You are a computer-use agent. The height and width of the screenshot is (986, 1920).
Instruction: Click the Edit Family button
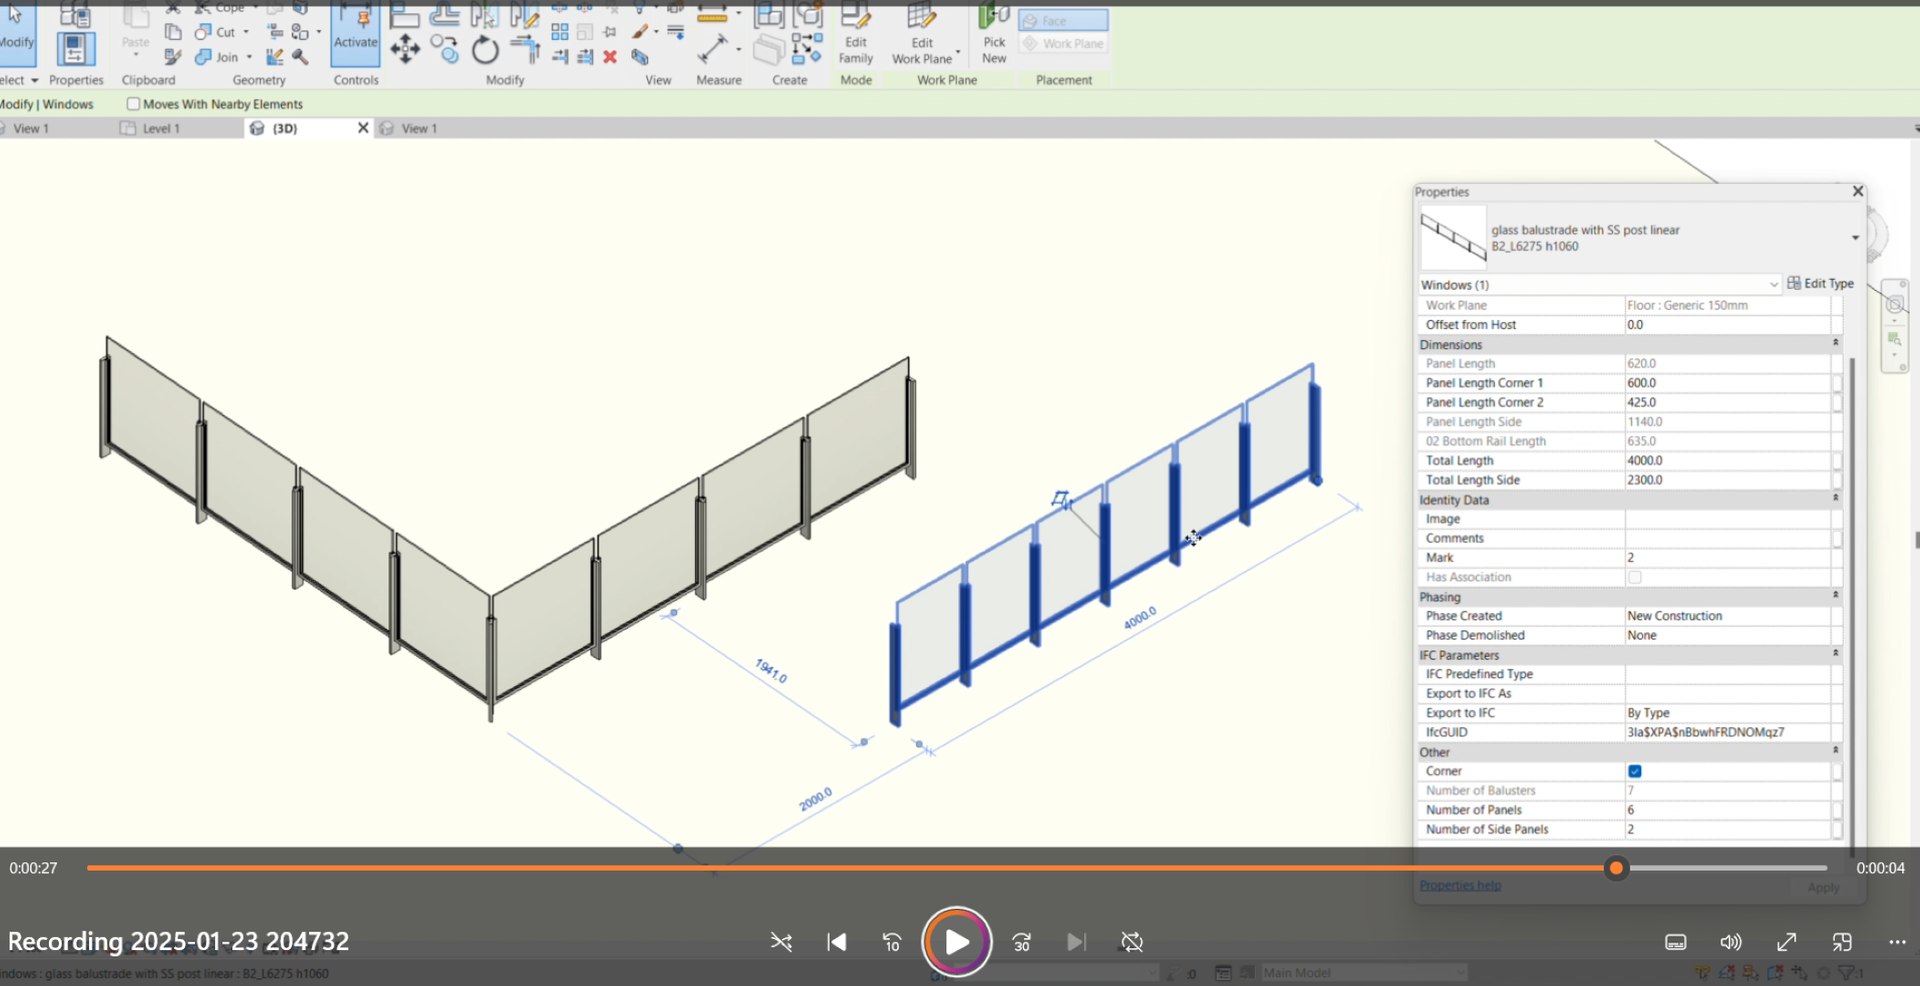pos(856,35)
